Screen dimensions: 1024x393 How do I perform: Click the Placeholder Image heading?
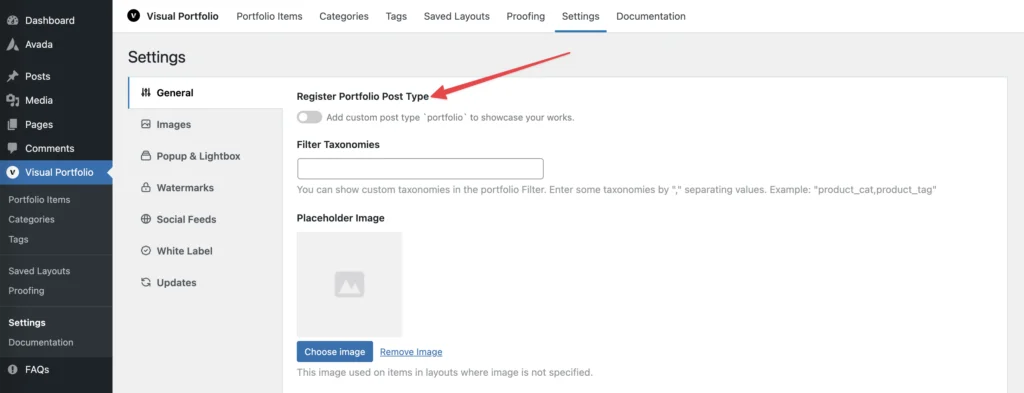(x=340, y=218)
